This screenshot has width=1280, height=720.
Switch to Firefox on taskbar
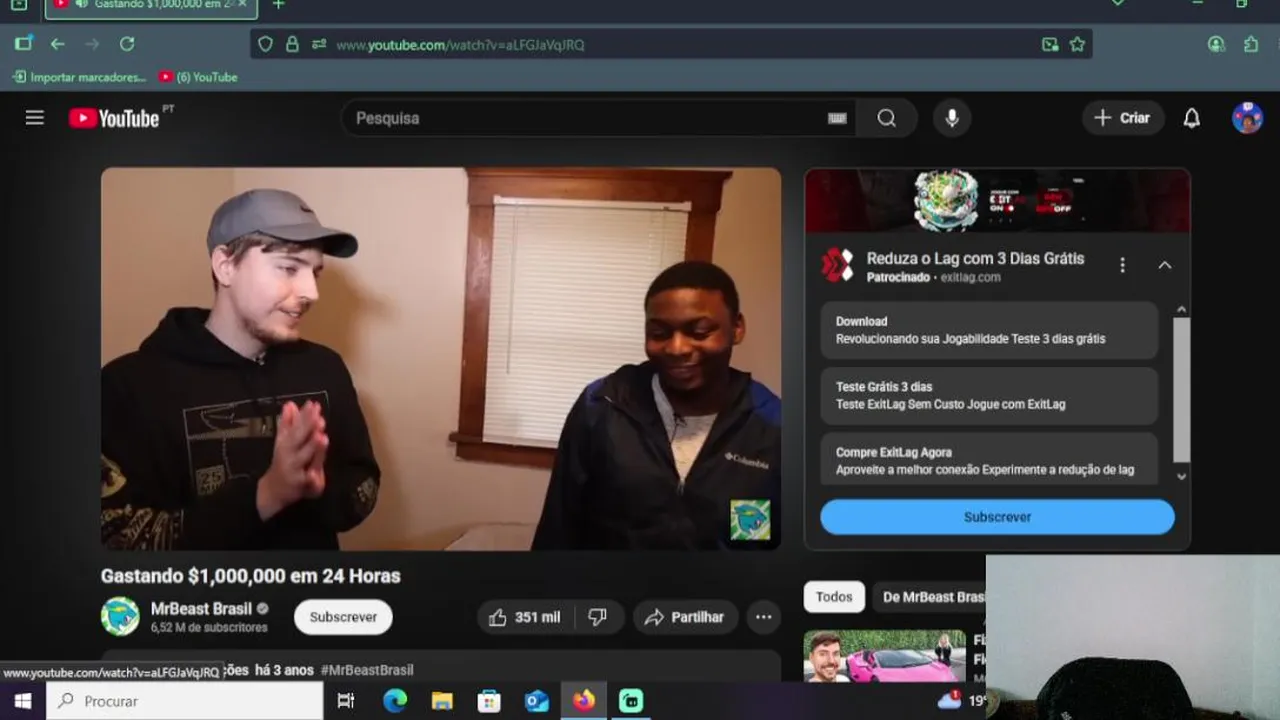[584, 701]
